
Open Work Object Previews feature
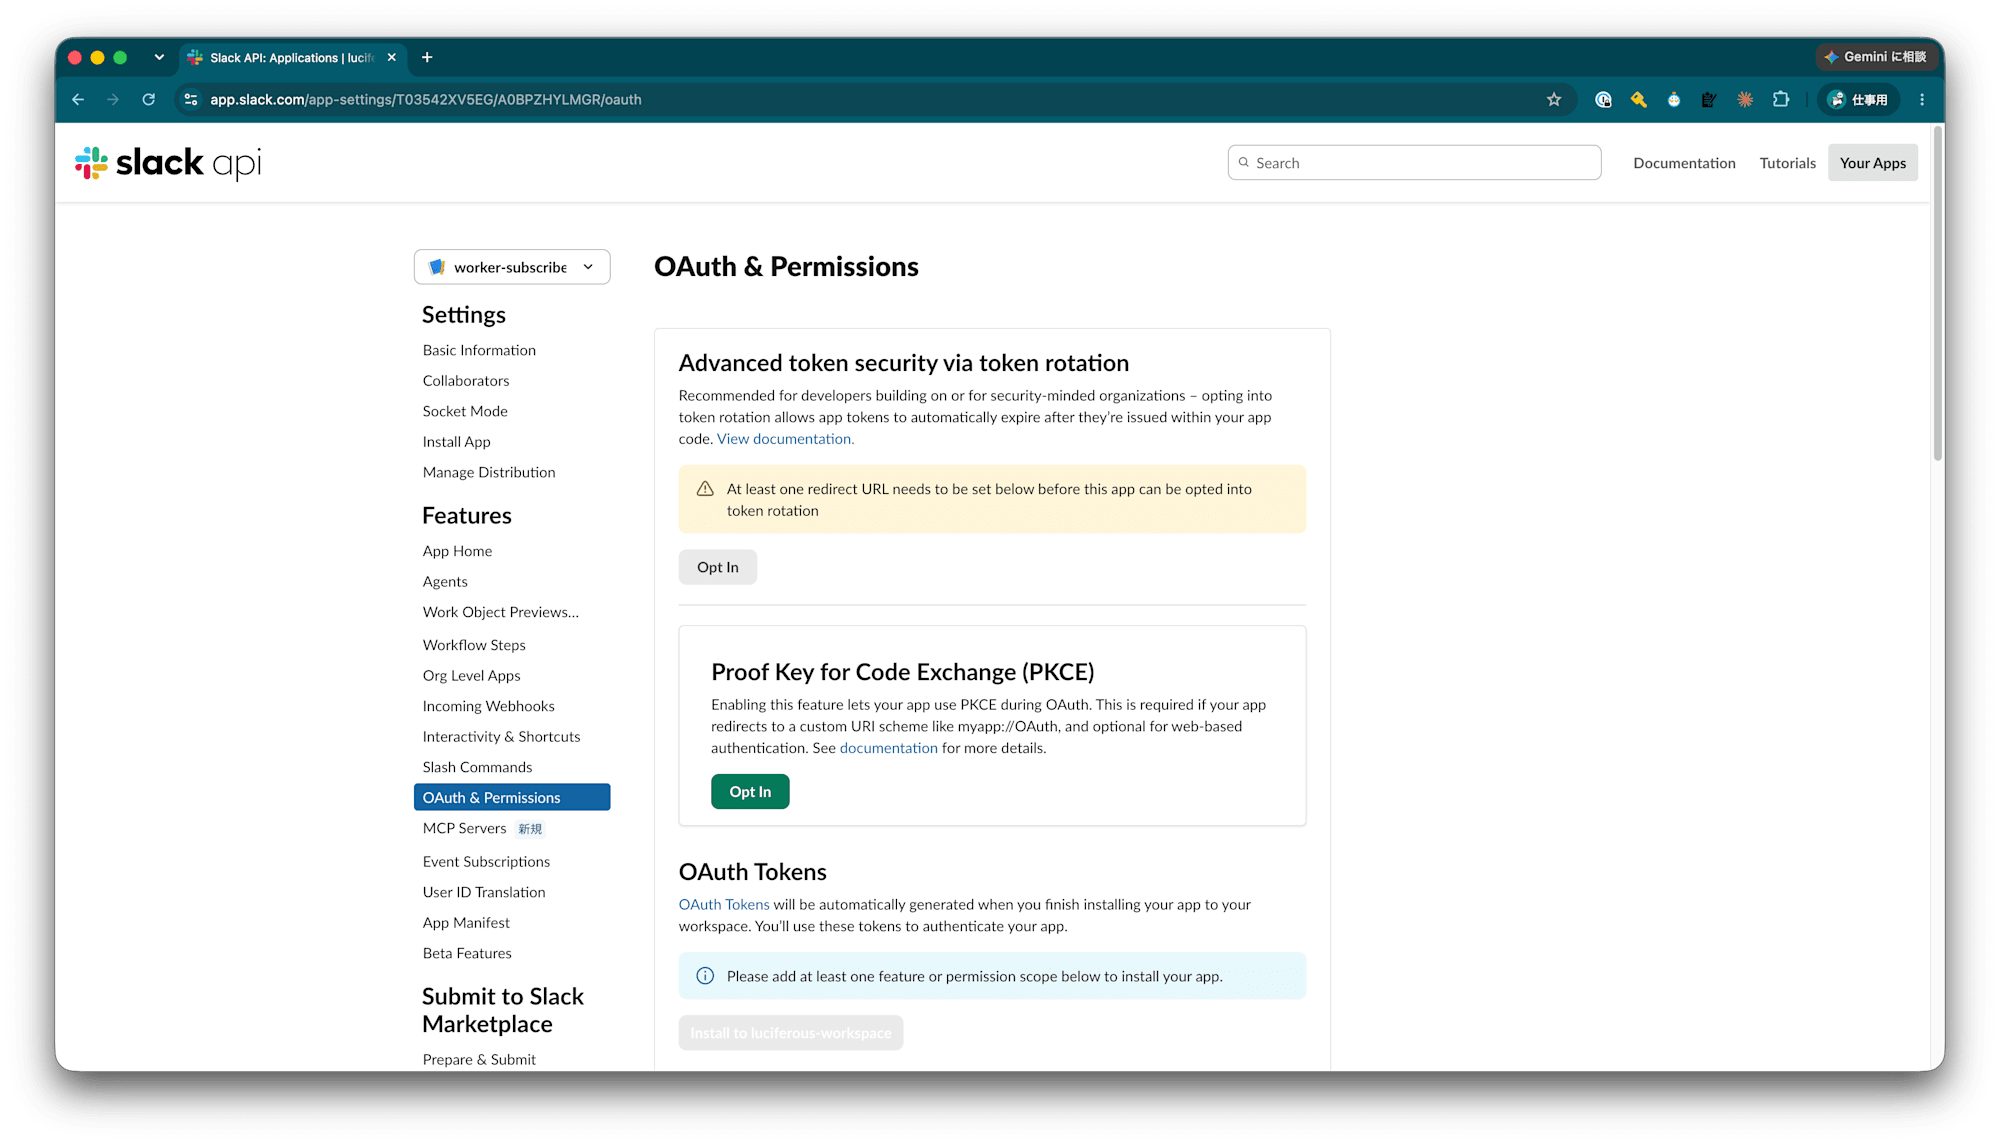click(500, 612)
